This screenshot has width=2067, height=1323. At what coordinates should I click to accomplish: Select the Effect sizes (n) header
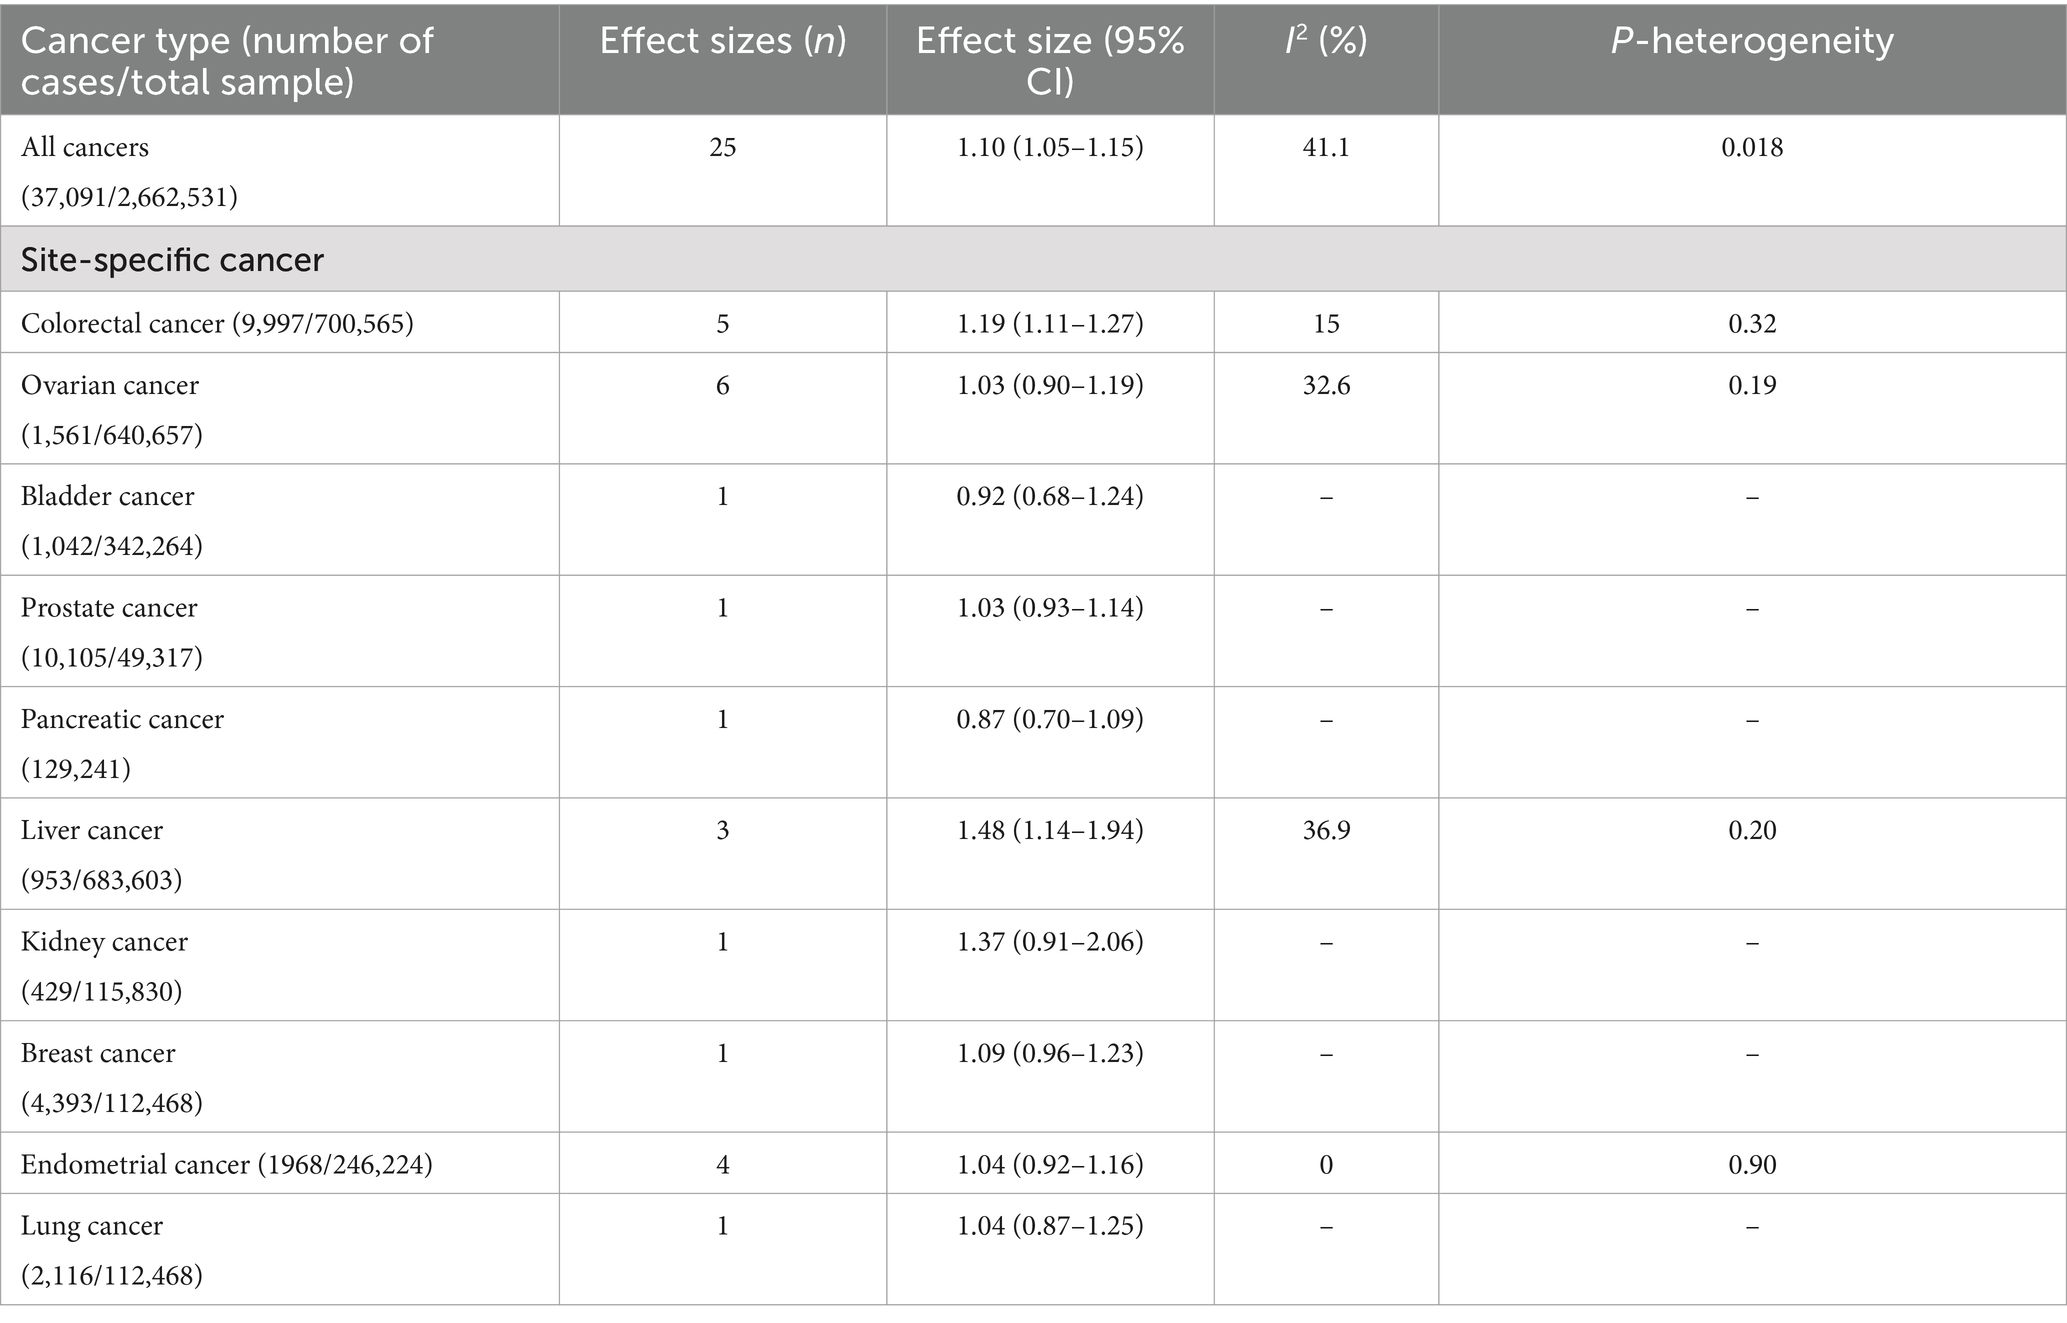[722, 40]
